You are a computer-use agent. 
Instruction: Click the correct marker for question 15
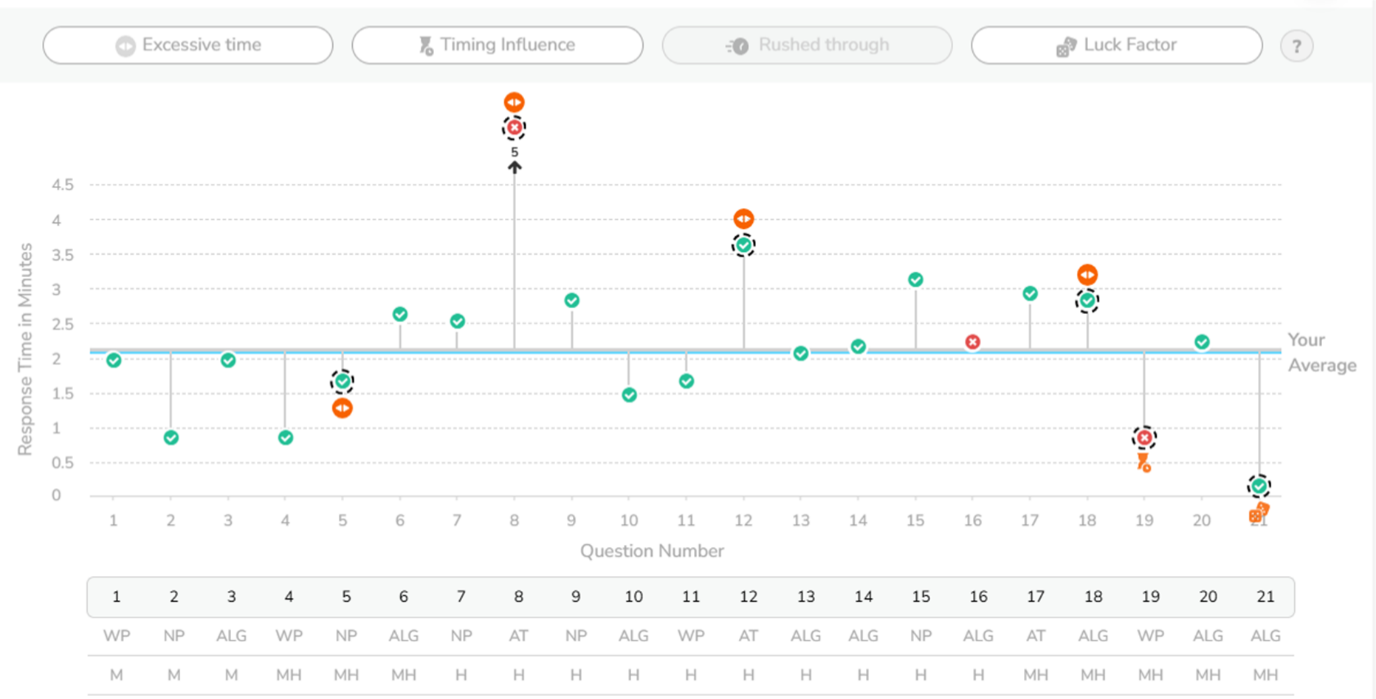pos(915,280)
